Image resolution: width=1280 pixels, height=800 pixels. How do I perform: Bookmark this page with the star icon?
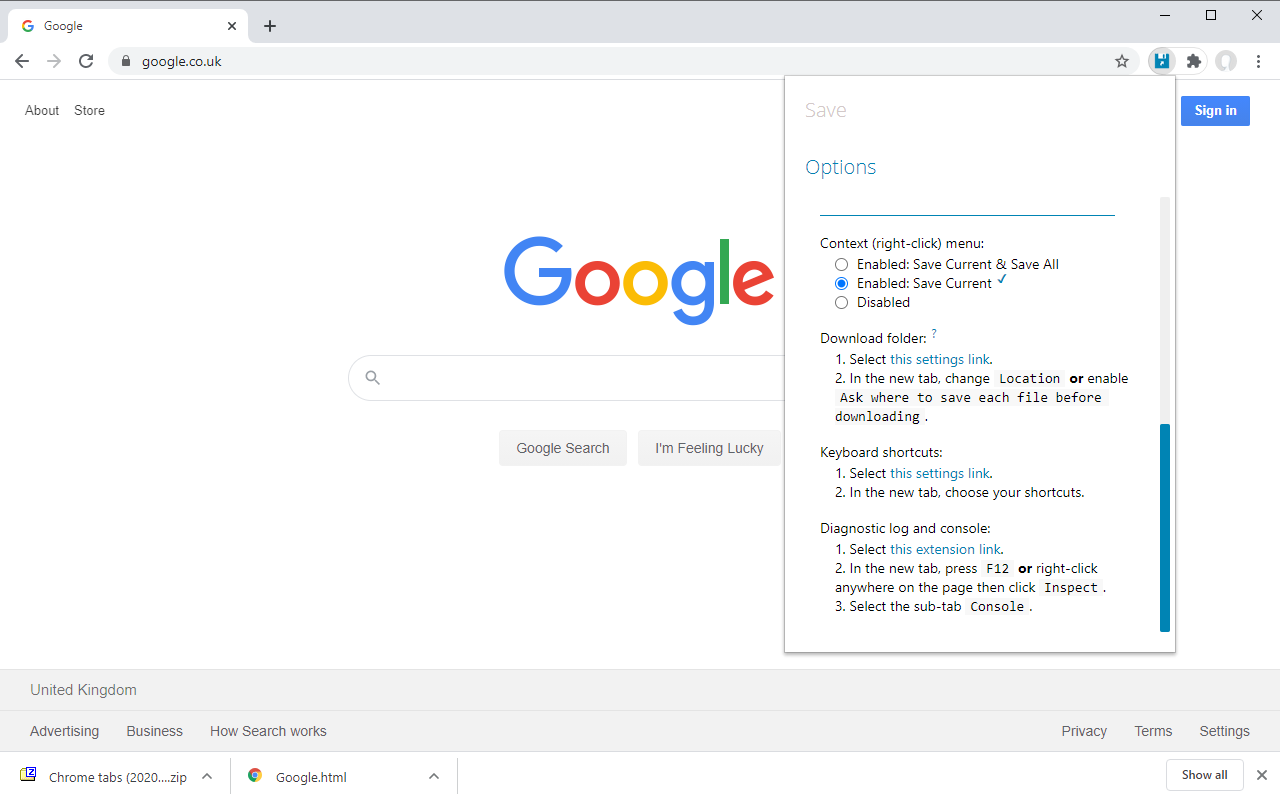pyautogui.click(x=1122, y=61)
